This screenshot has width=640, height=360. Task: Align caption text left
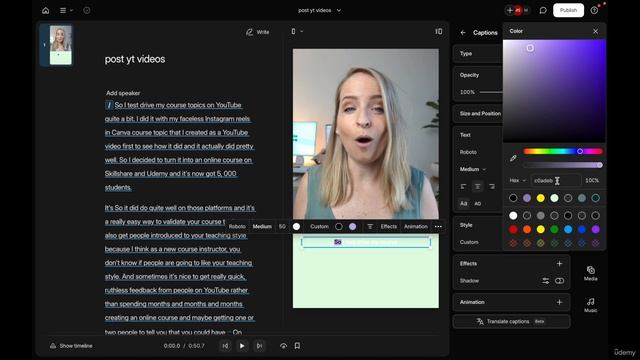point(463,187)
